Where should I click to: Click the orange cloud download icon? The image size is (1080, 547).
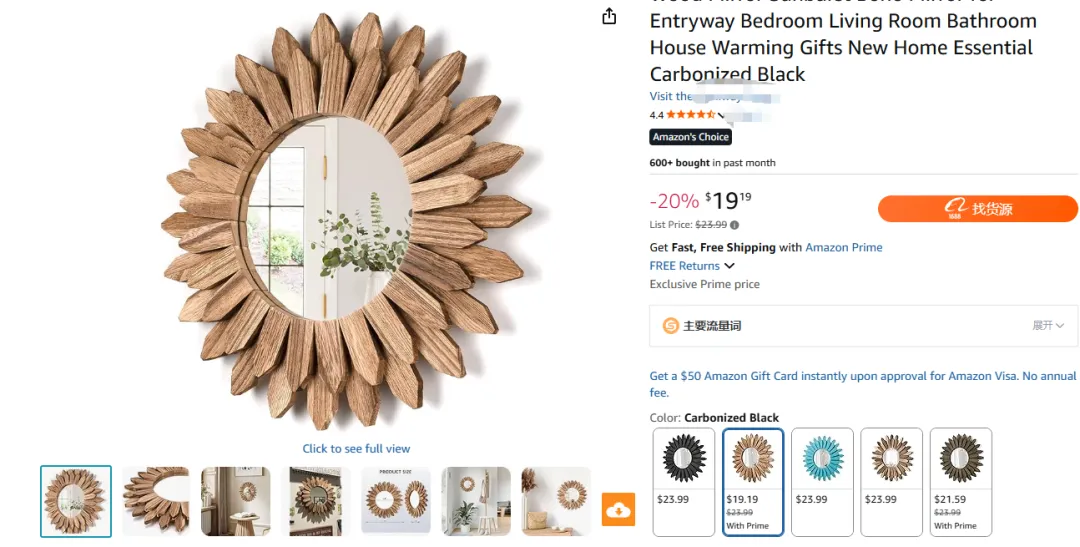tap(618, 509)
